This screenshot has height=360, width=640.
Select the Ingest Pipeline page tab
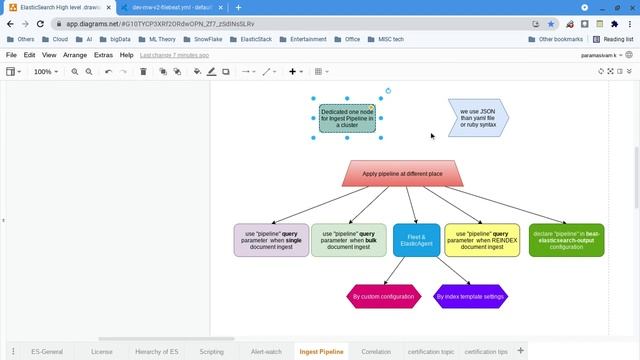[321, 351]
